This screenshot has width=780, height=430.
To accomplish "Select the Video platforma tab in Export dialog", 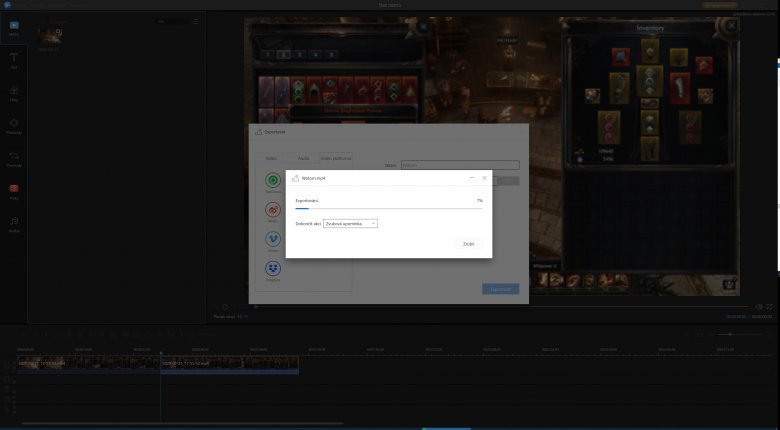I will (x=336, y=158).
